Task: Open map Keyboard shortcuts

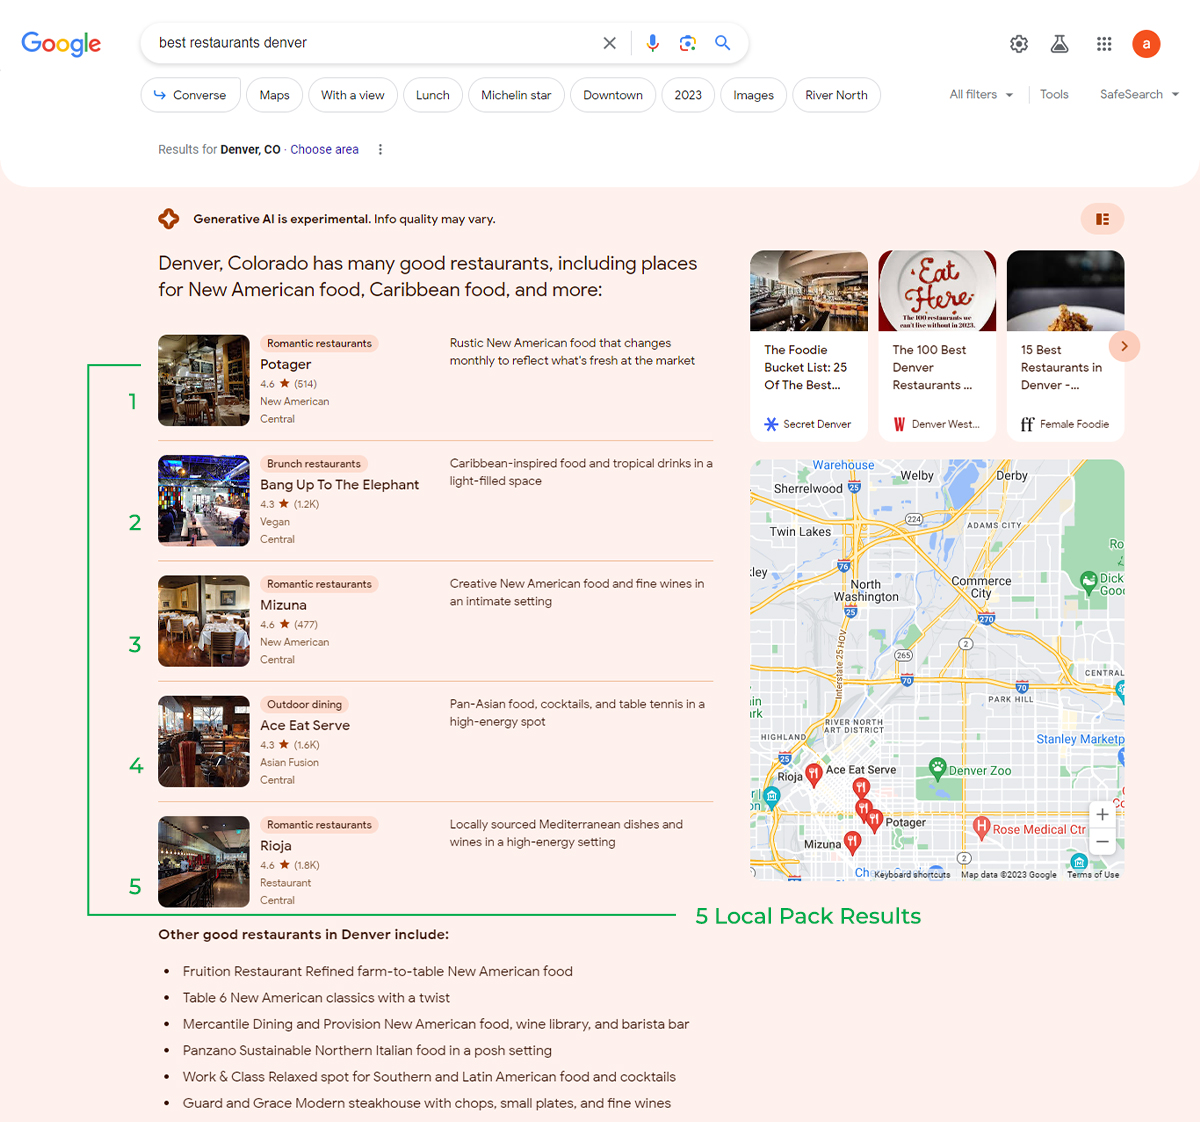Action: (912, 875)
